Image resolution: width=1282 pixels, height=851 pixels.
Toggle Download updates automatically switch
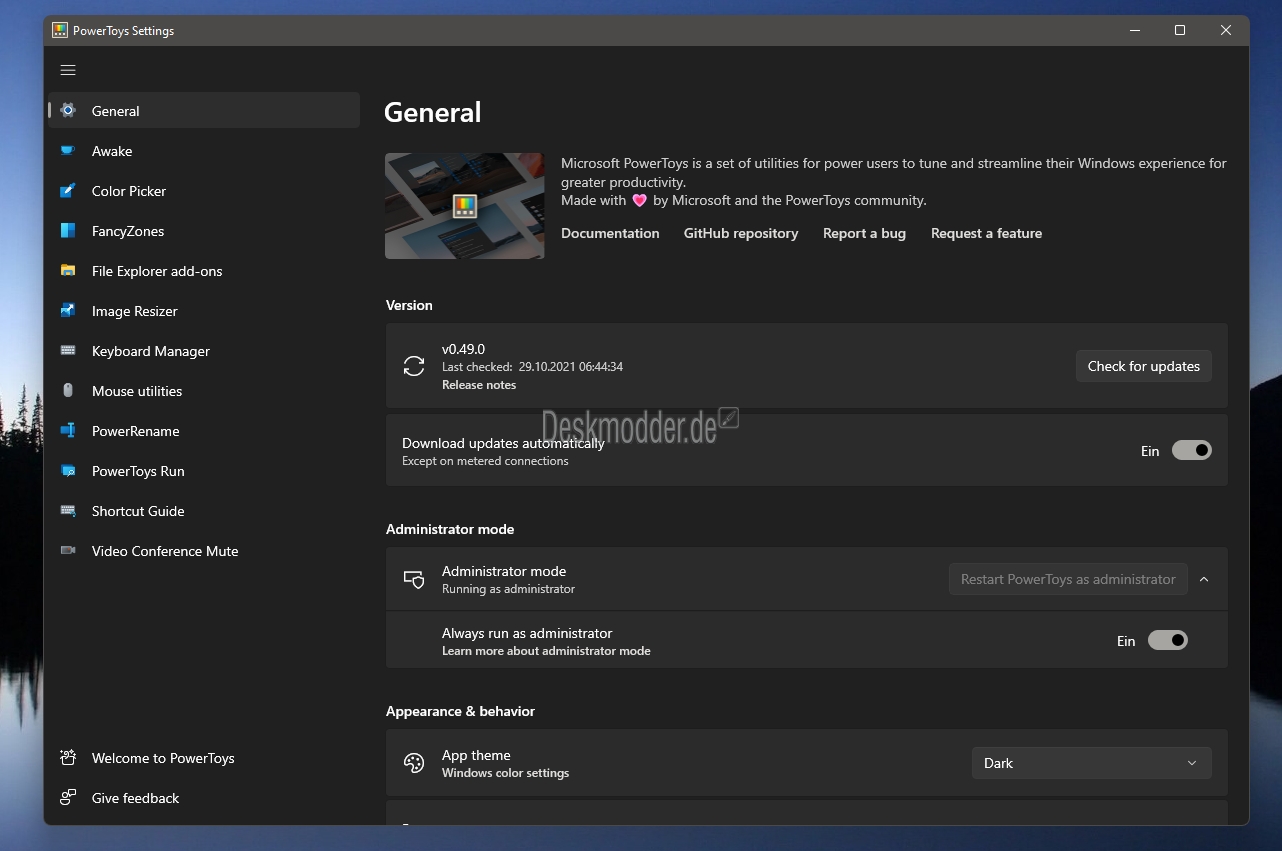pyautogui.click(x=1192, y=451)
